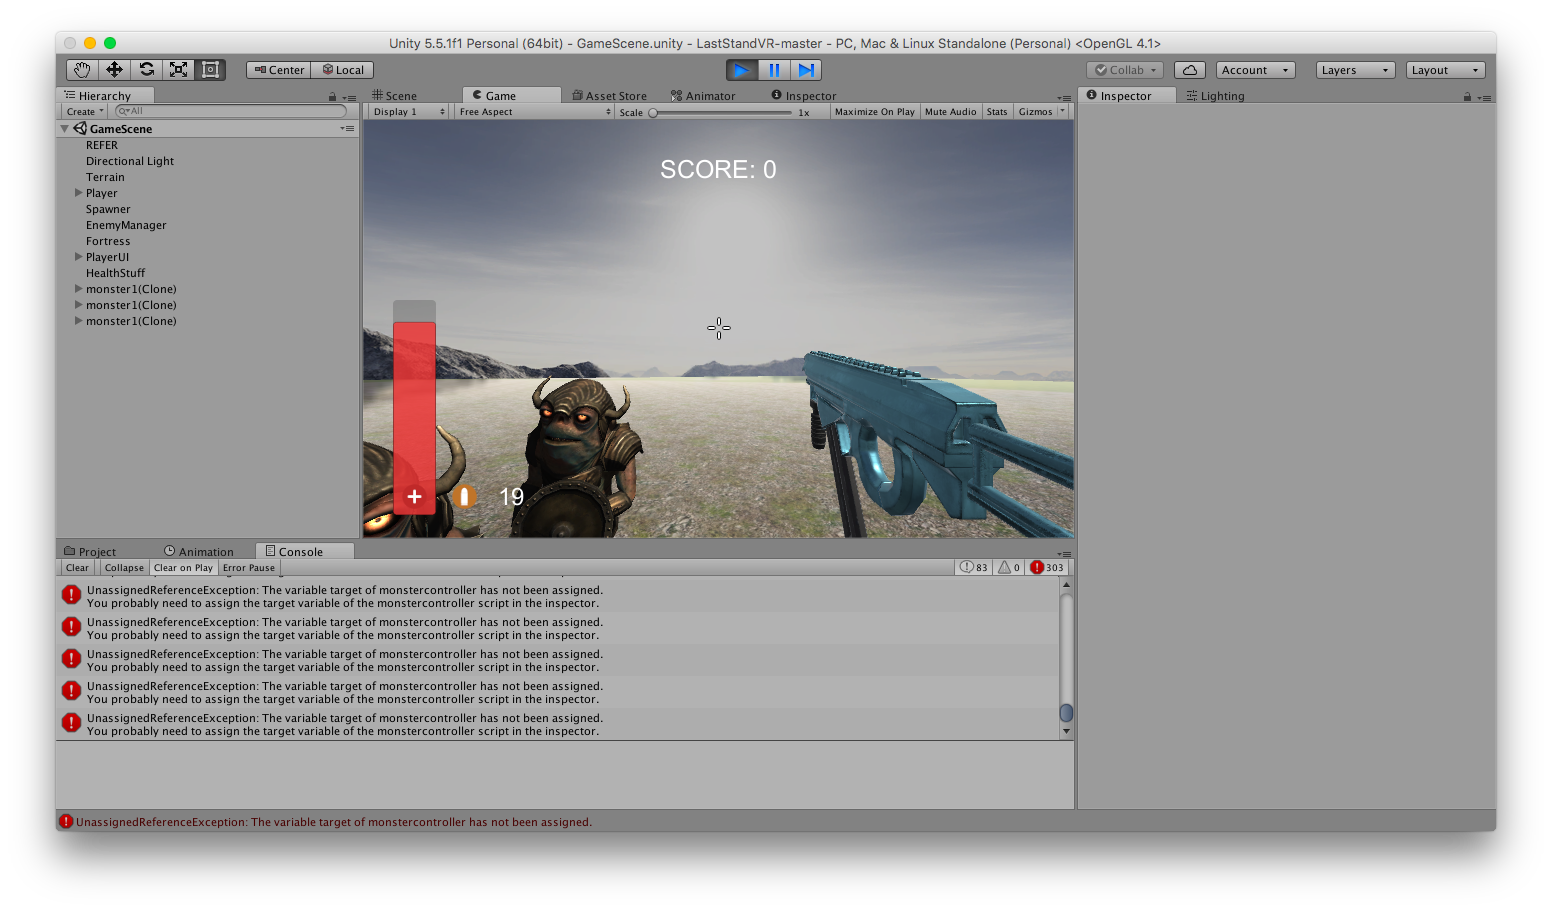Toggle Error Pause option
This screenshot has width=1552, height=911.
[x=249, y=568]
